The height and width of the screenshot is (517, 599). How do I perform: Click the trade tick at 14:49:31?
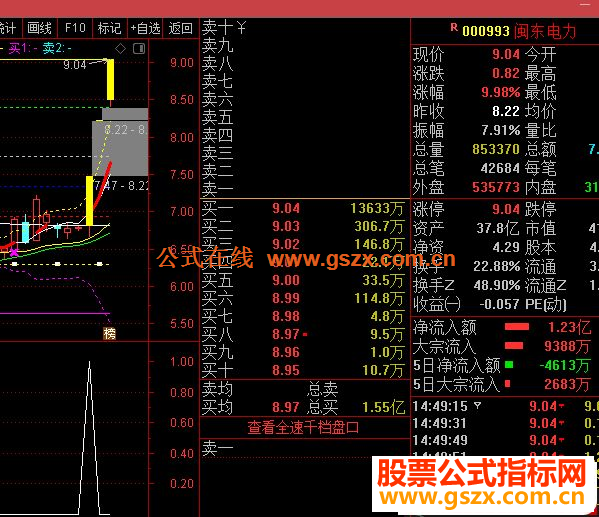505,423
